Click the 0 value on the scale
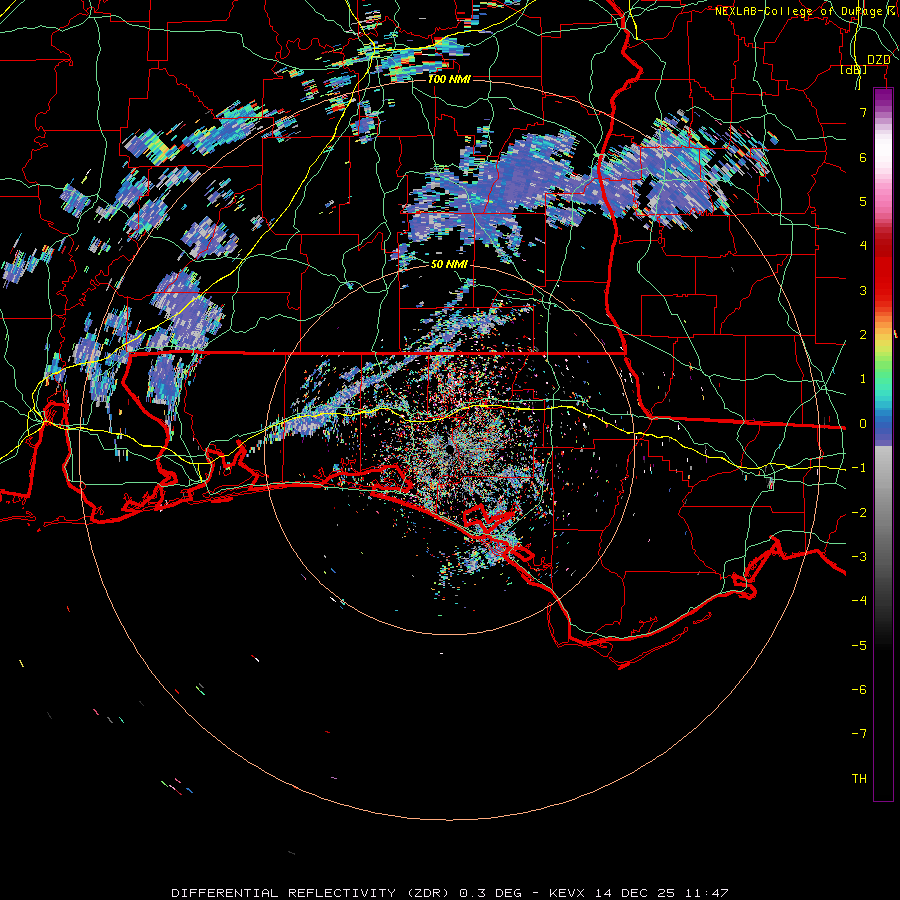Image resolution: width=900 pixels, height=900 pixels. pyautogui.click(x=863, y=424)
